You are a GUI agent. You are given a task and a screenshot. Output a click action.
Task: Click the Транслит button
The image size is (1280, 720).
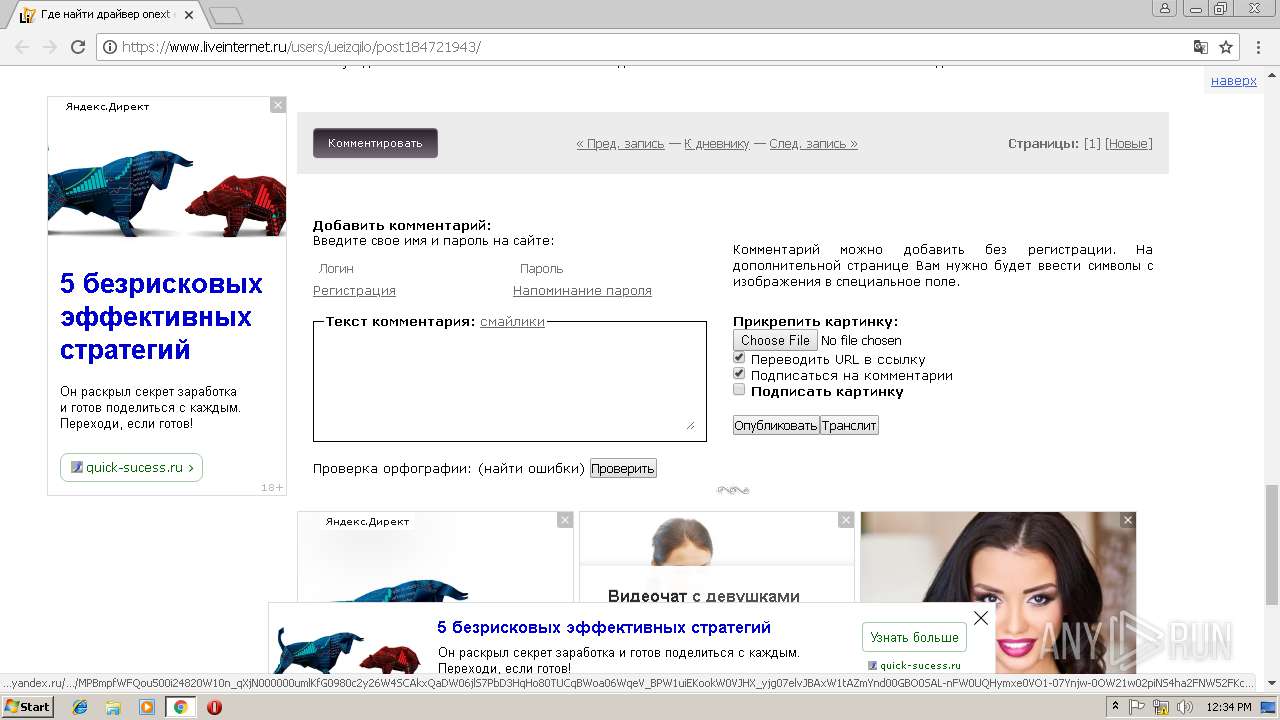coord(849,425)
